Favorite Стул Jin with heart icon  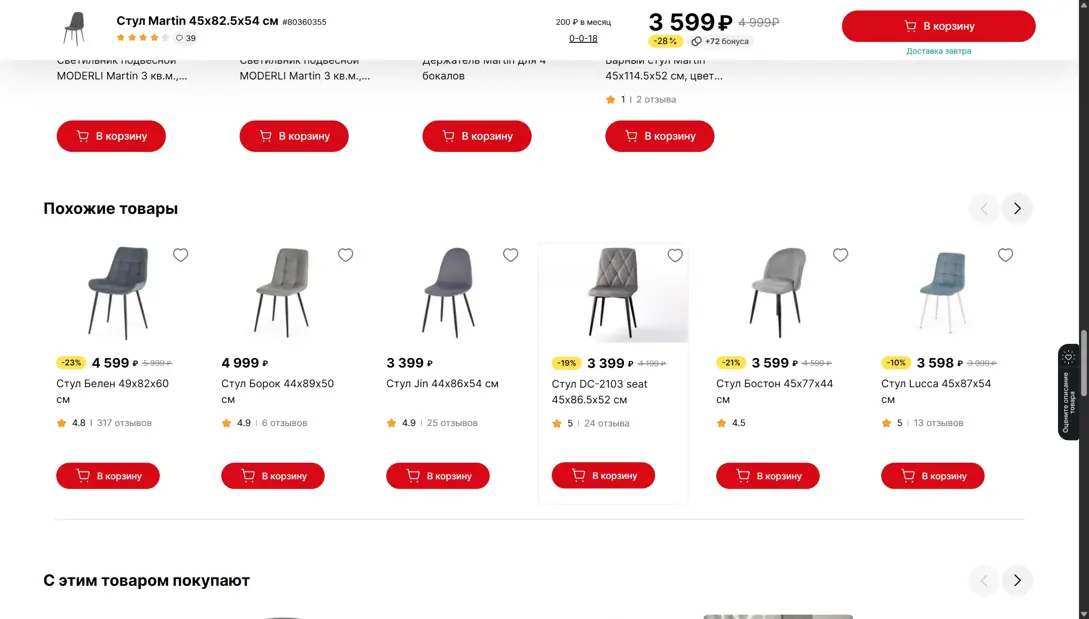pyautogui.click(x=511, y=255)
